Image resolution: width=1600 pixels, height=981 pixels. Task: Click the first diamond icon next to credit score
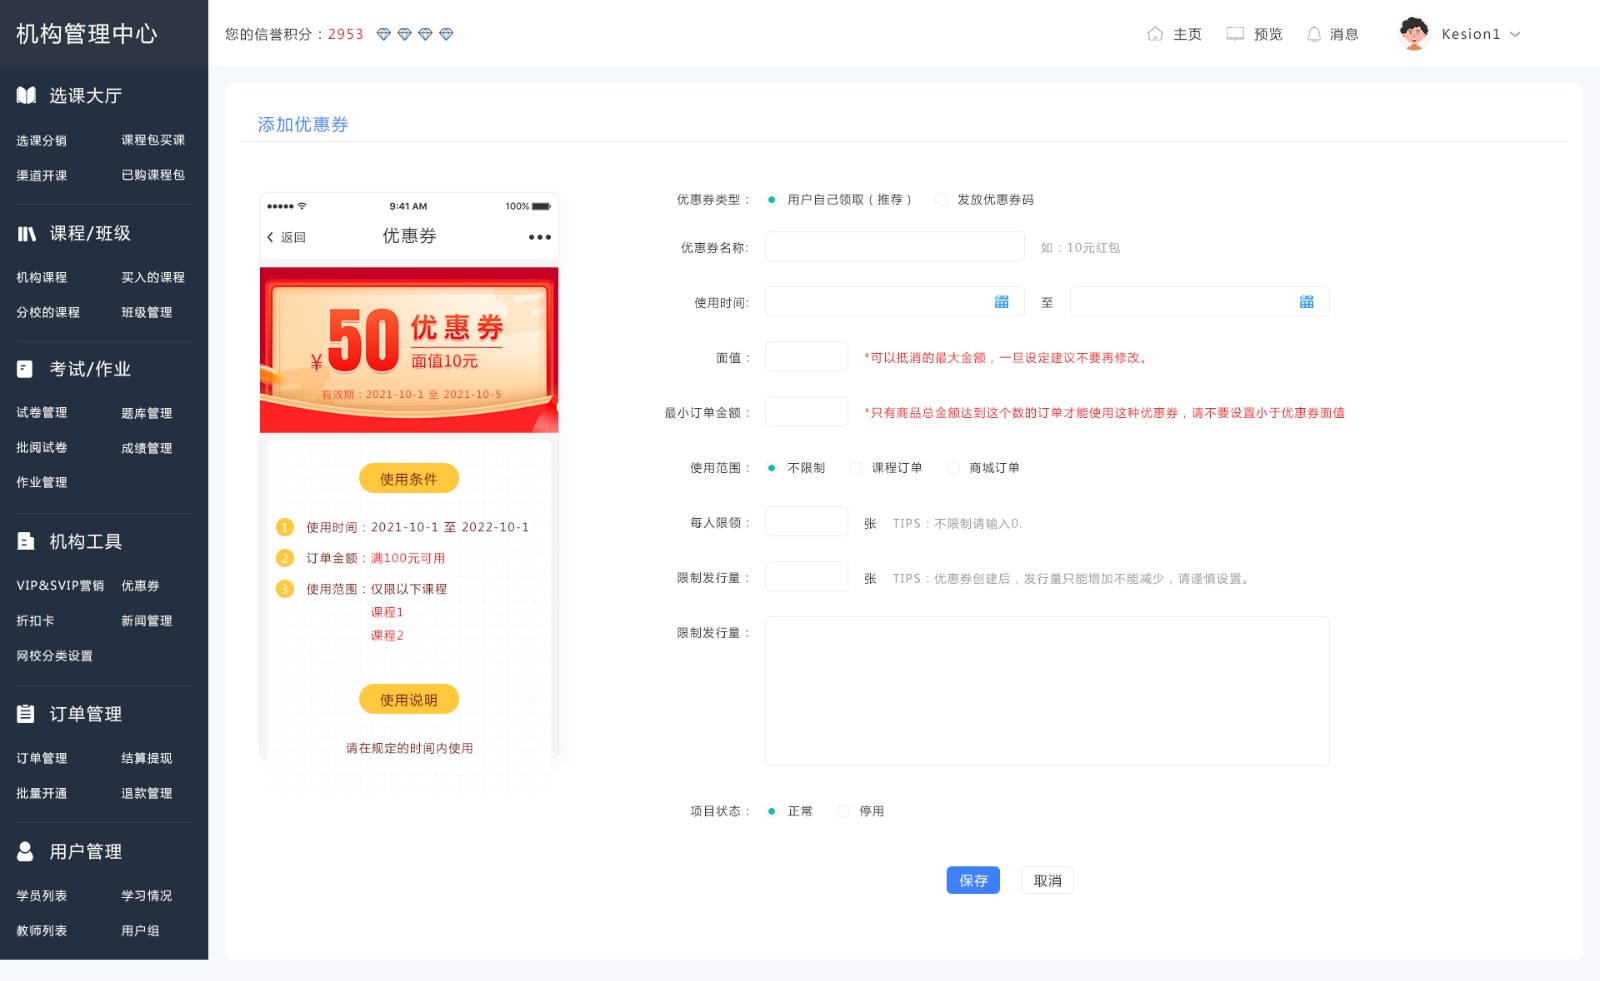(x=383, y=33)
